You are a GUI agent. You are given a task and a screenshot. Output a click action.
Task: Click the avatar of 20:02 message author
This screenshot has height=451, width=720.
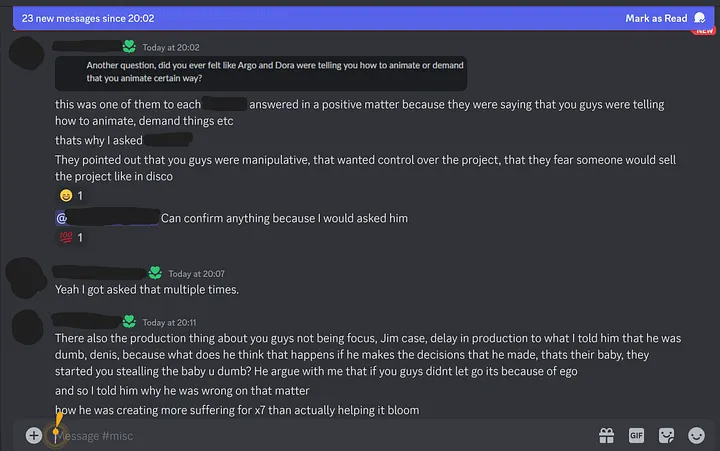(30, 55)
